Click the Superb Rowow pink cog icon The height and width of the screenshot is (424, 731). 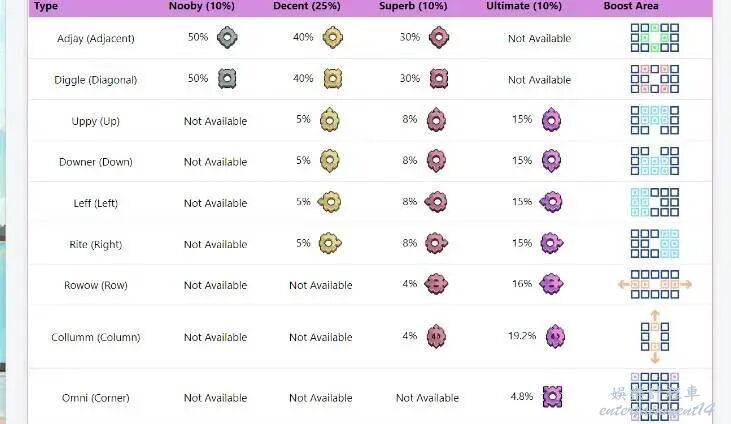(437, 284)
